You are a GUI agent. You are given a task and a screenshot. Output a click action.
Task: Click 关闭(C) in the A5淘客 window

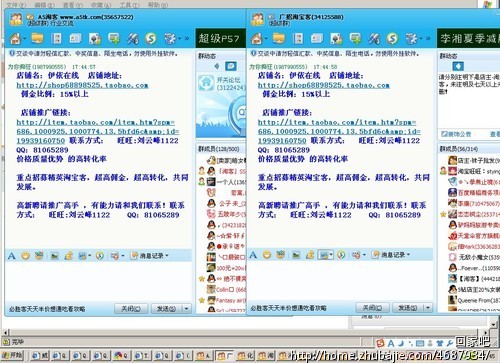click(x=131, y=309)
